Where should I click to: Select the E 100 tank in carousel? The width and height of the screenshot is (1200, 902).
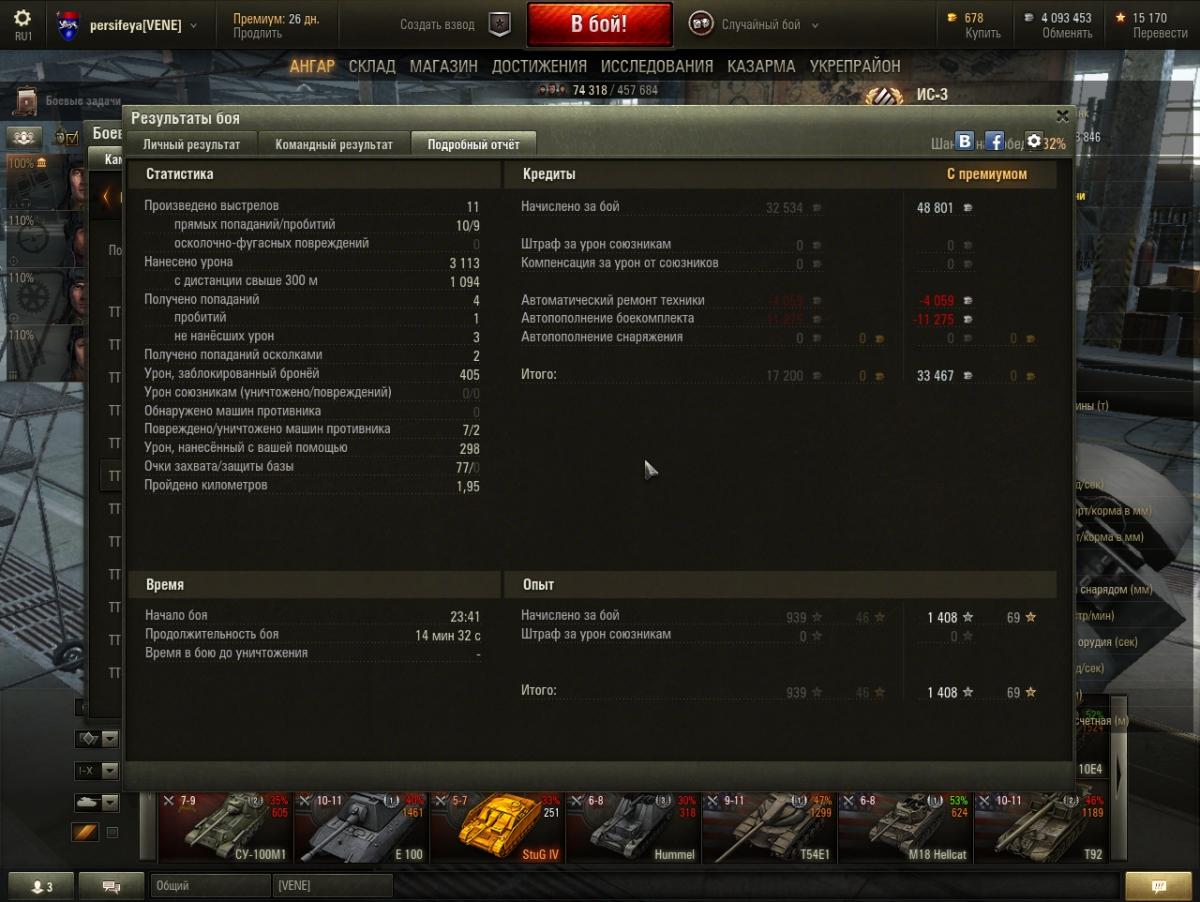[x=361, y=826]
